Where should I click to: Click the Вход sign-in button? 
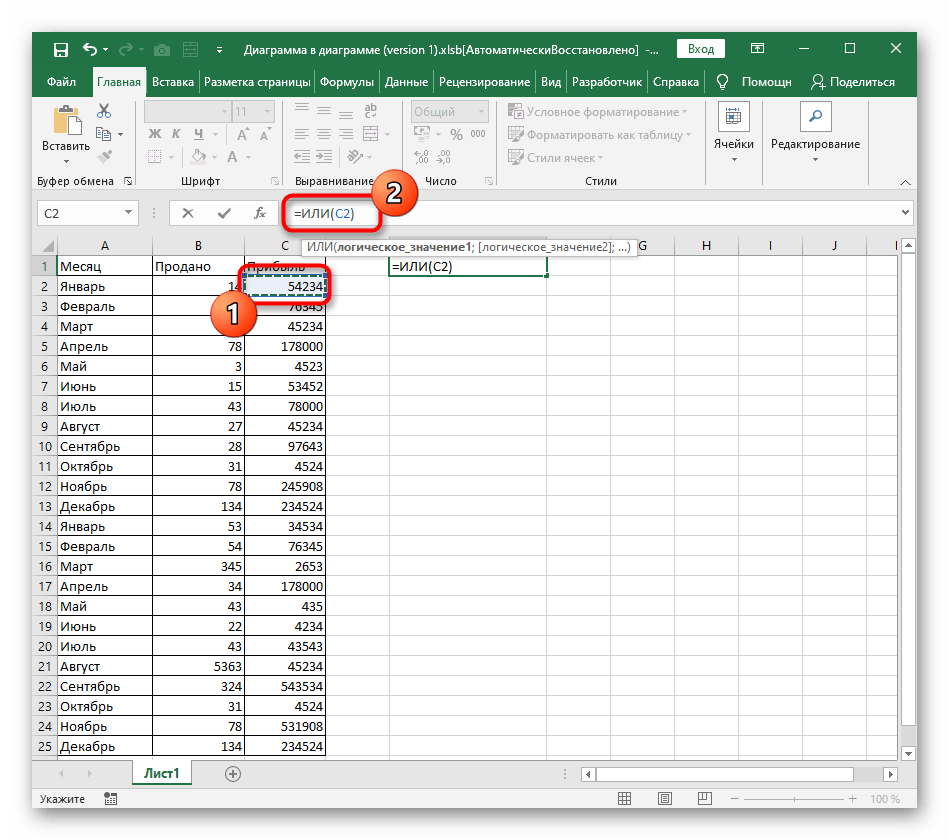[701, 49]
